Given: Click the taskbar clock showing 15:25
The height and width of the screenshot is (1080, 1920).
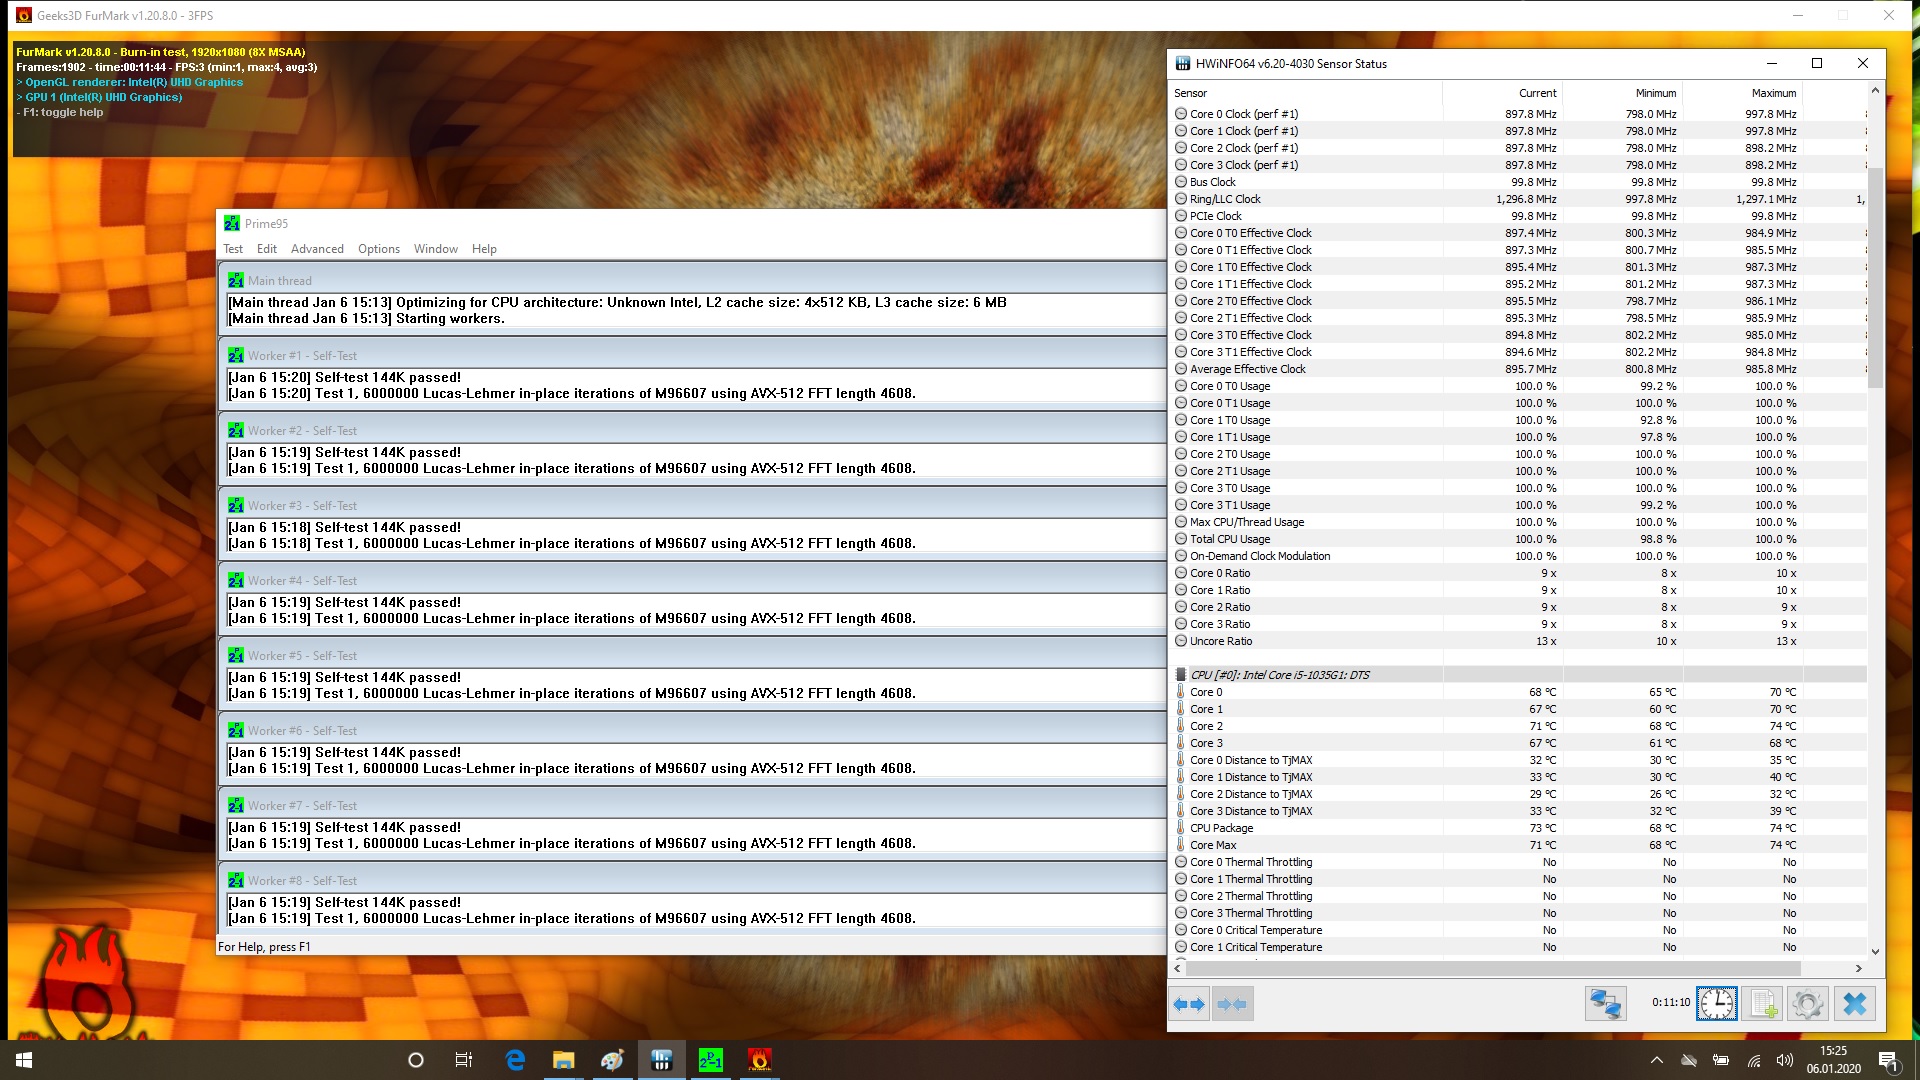Looking at the screenshot, I should [x=1834, y=1060].
